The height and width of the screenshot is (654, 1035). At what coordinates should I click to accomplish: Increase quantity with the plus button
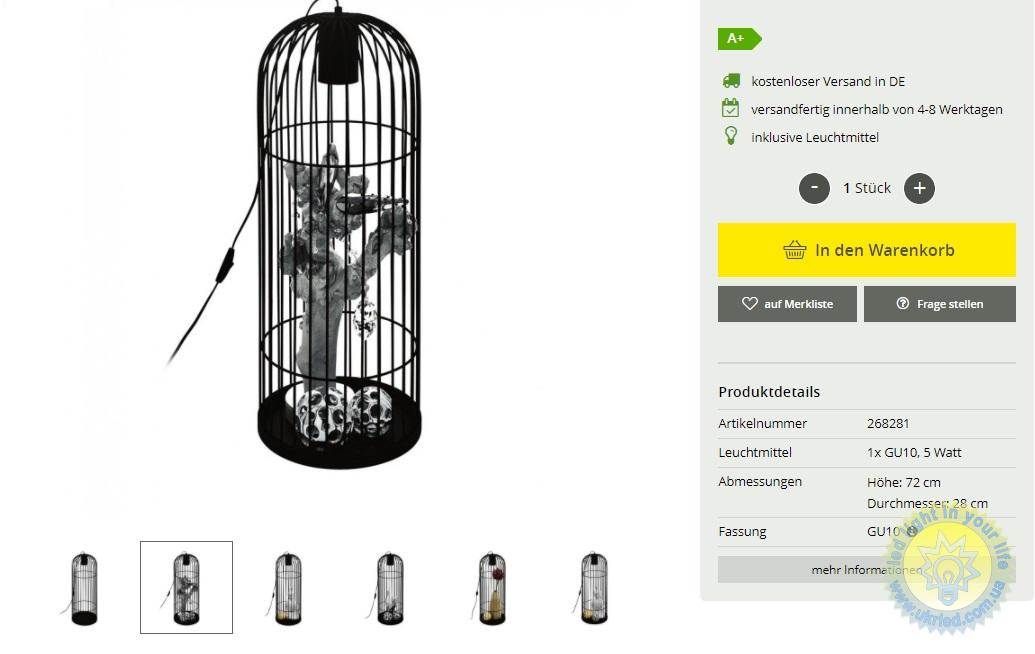point(919,188)
